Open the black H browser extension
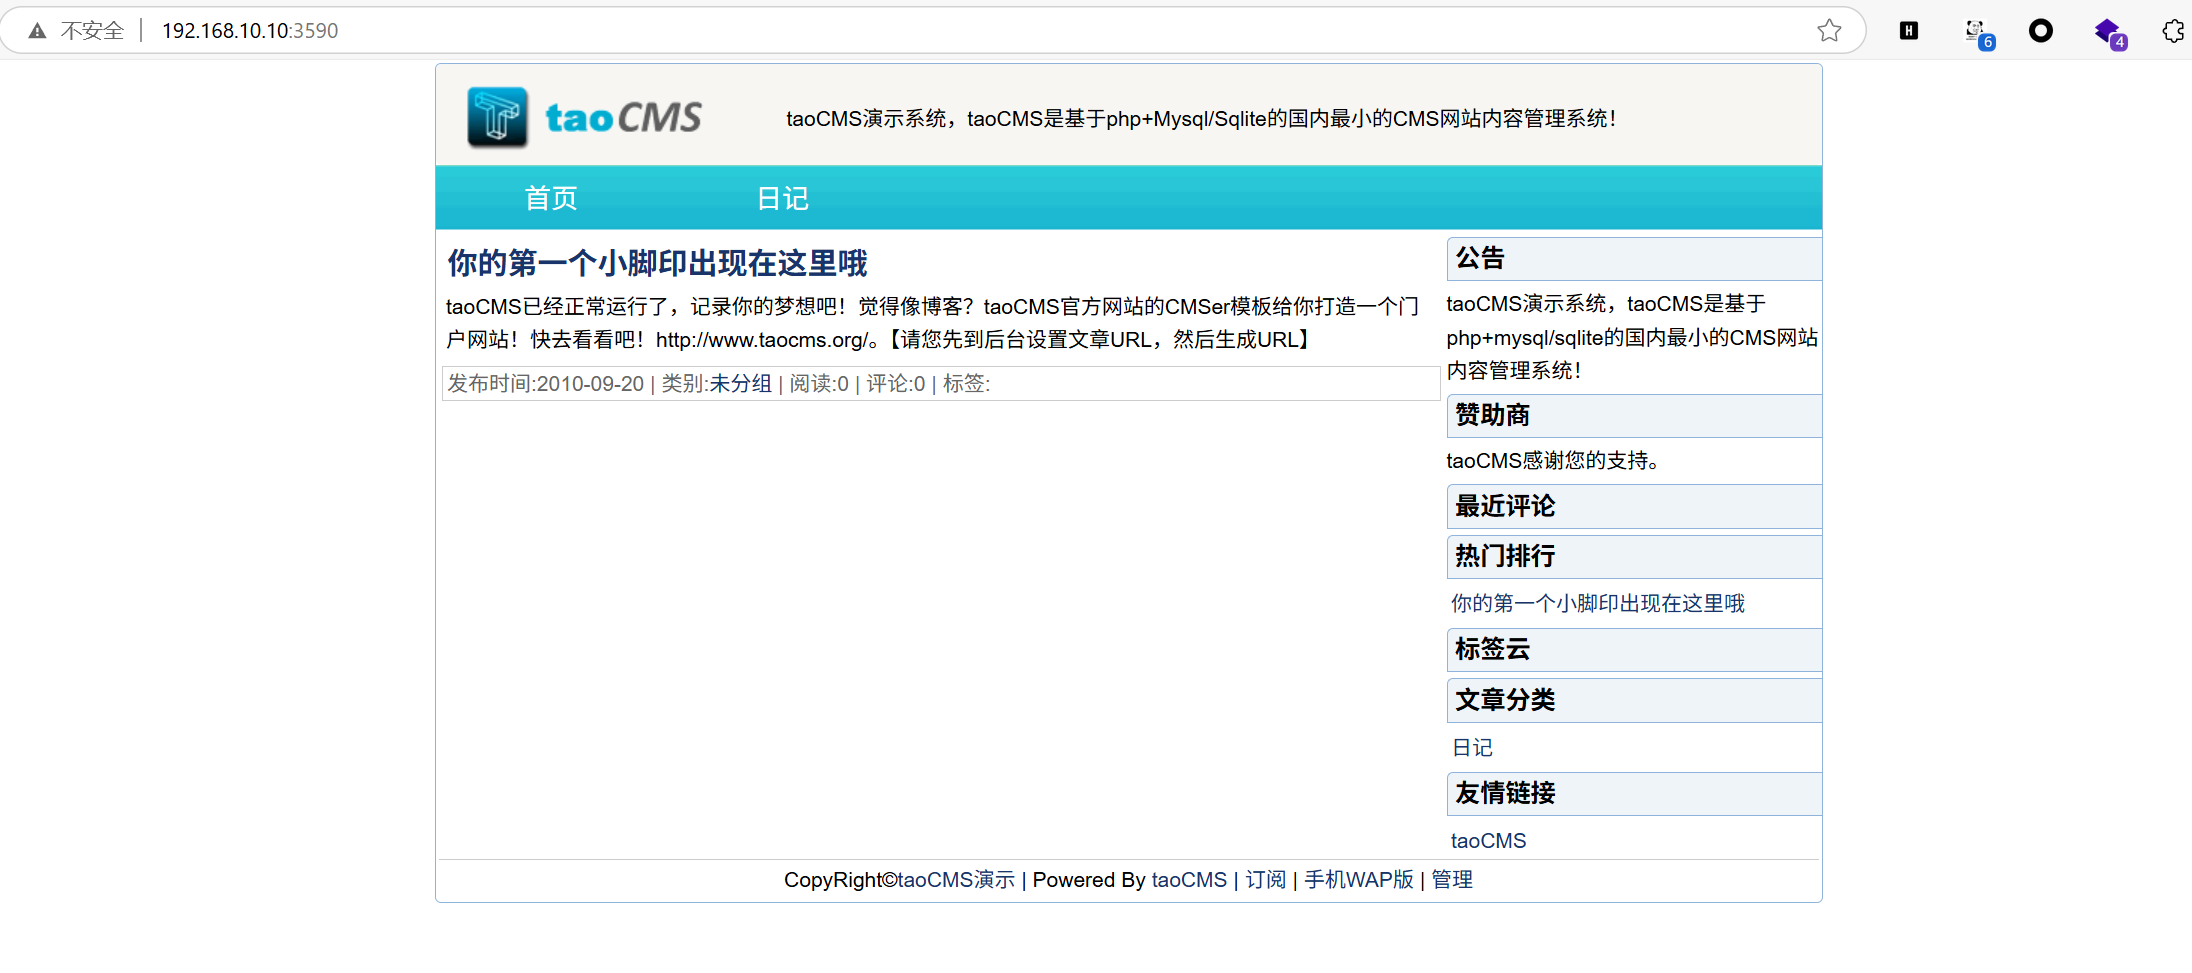Screen dimensions: 2192x973 coord(1909,30)
